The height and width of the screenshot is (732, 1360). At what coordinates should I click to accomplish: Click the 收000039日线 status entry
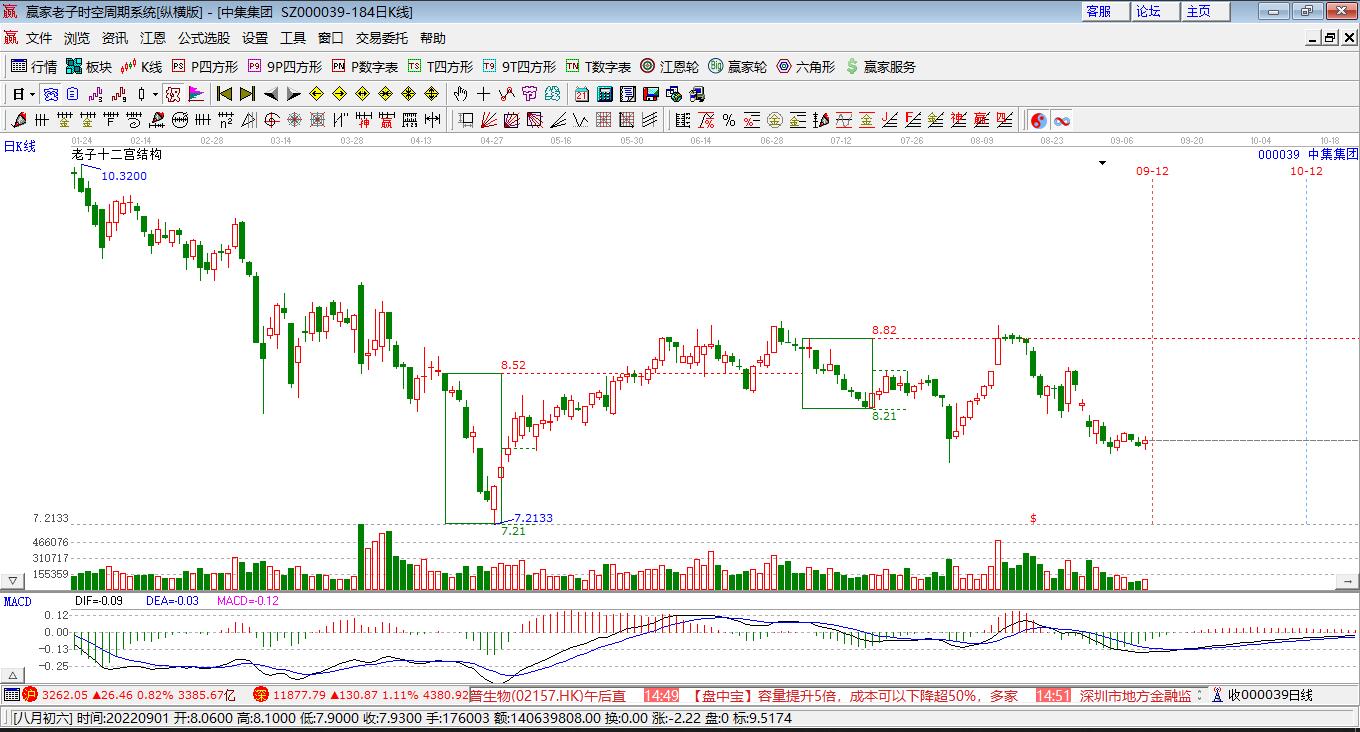point(1270,695)
